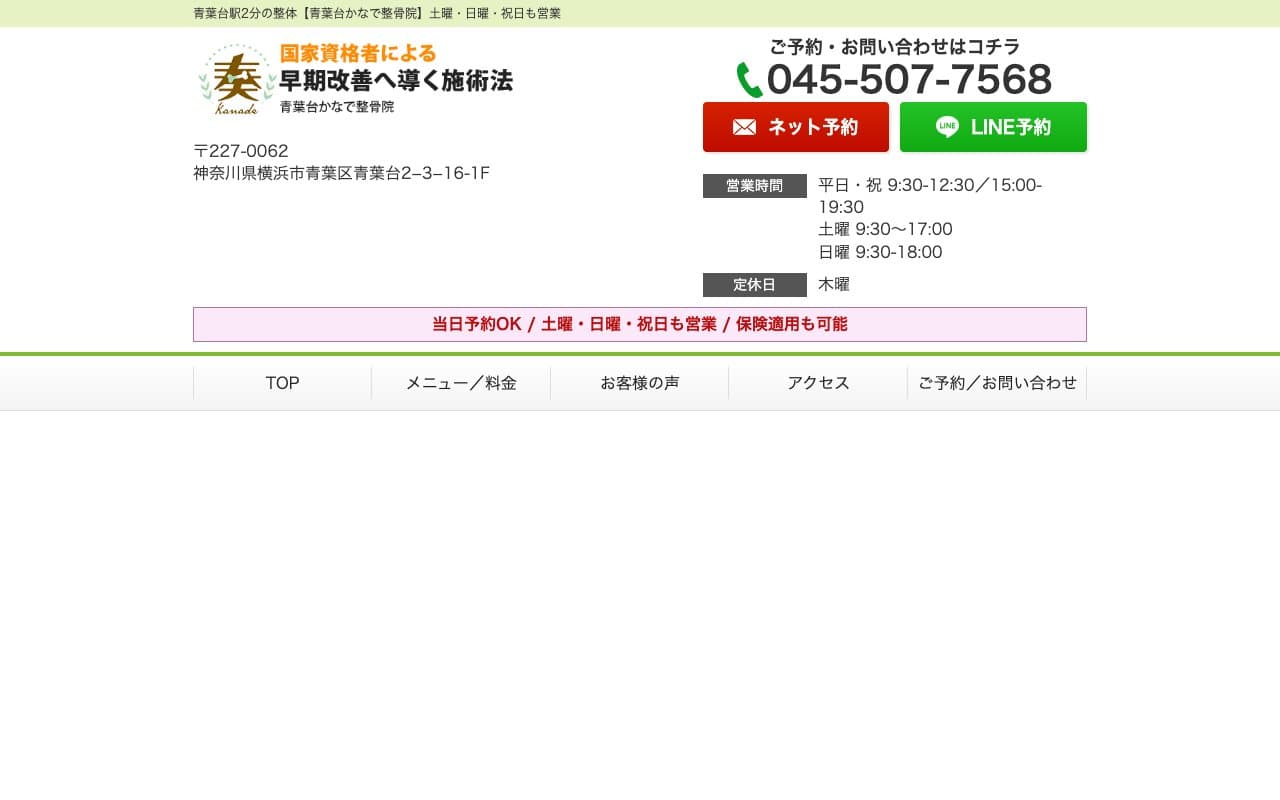This screenshot has width=1280, height=800.
Task: Click the pink 当日予約OK banner
Action: (638, 323)
